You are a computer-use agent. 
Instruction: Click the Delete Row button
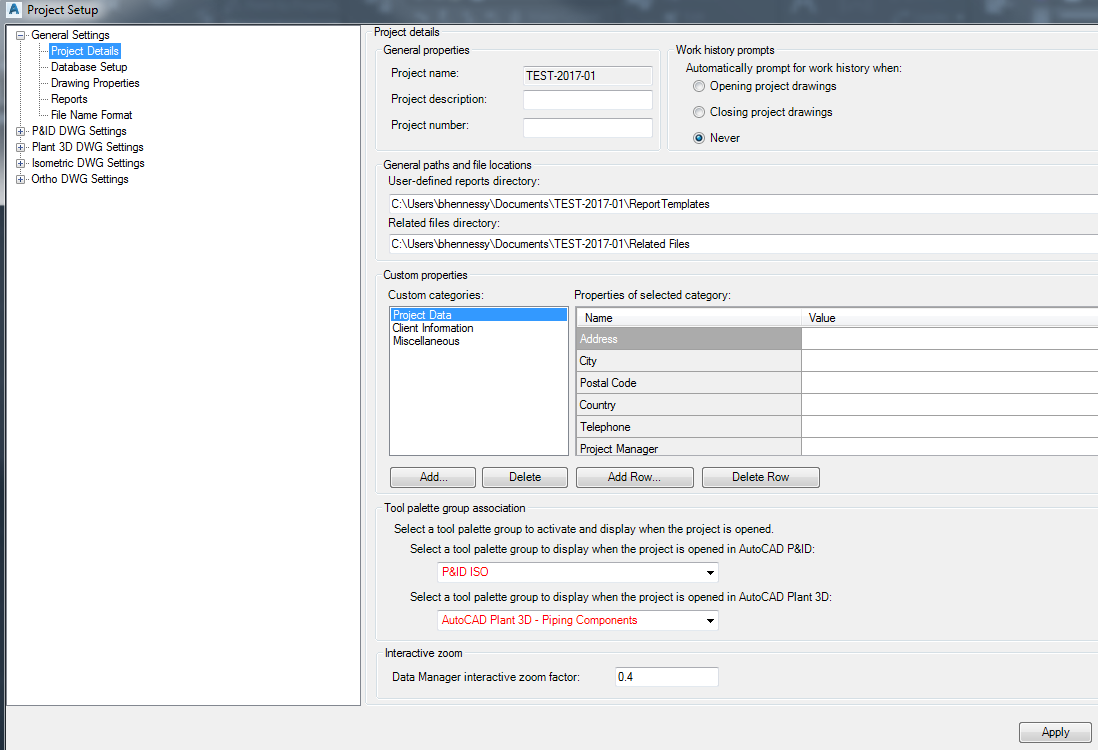point(760,477)
